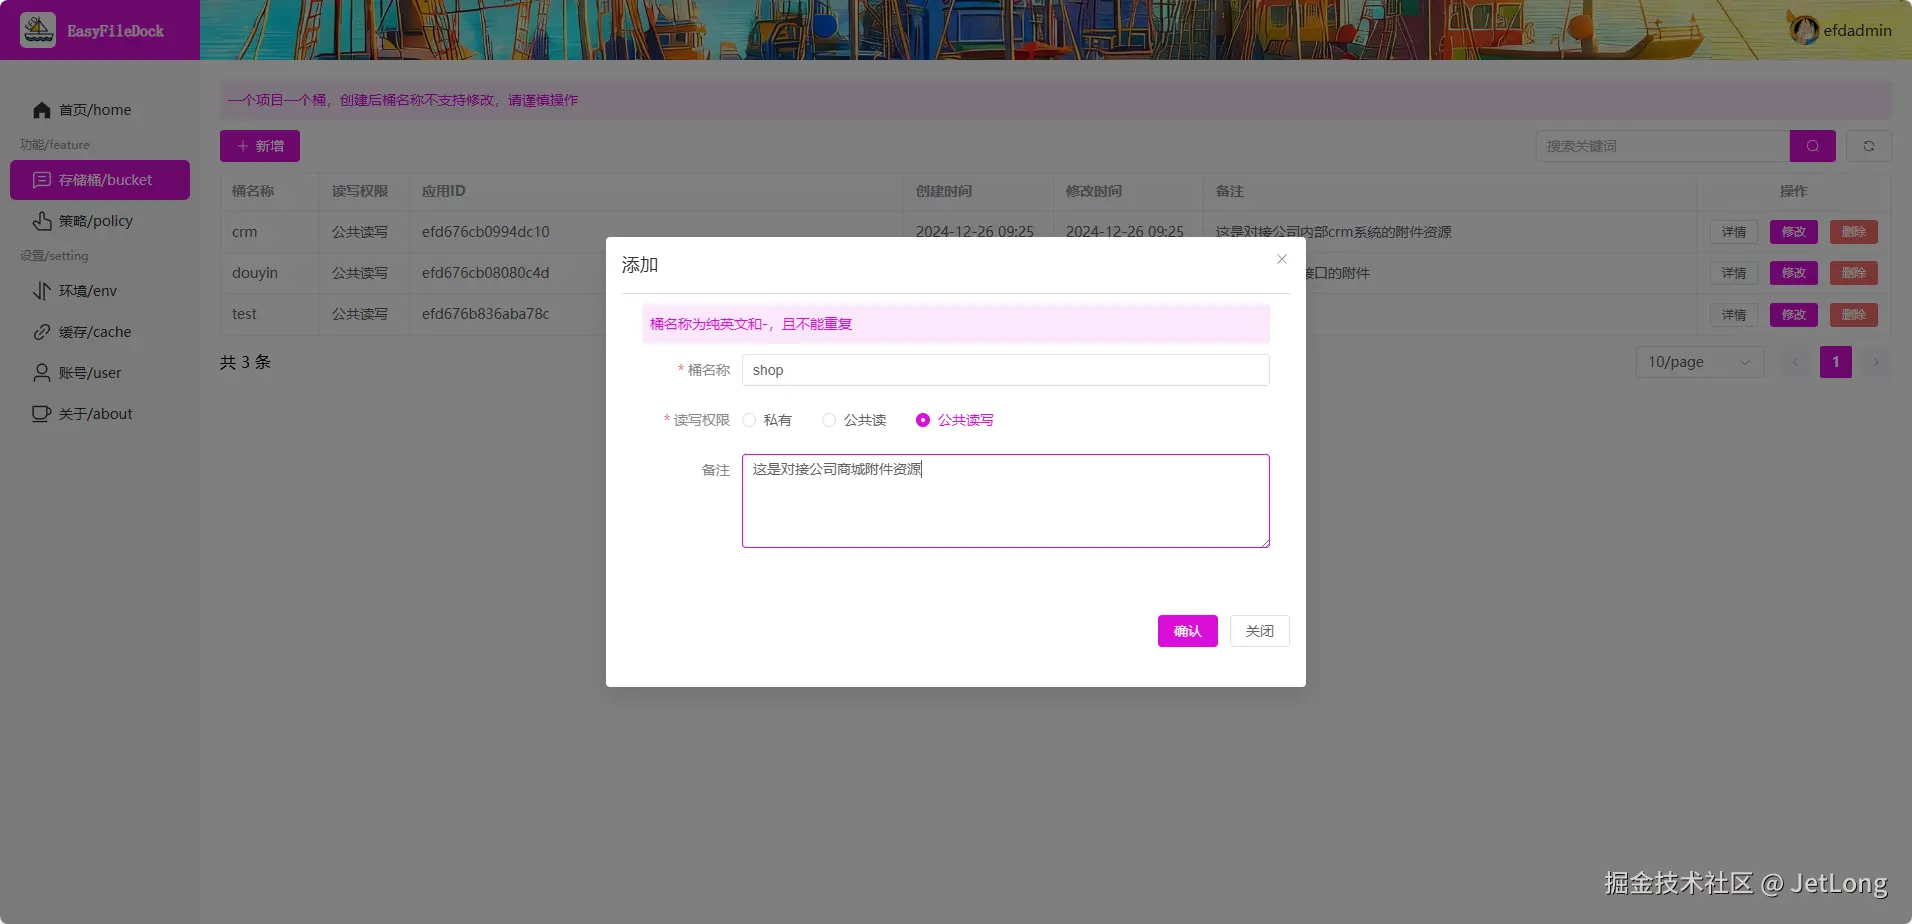Click the 新增 add button
The width and height of the screenshot is (1912, 924).
click(x=260, y=146)
